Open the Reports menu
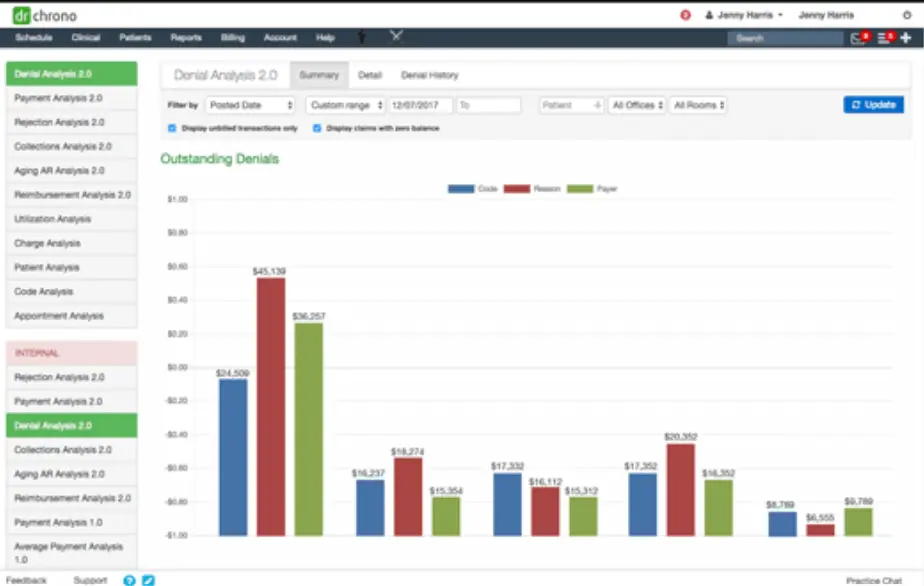 [185, 37]
